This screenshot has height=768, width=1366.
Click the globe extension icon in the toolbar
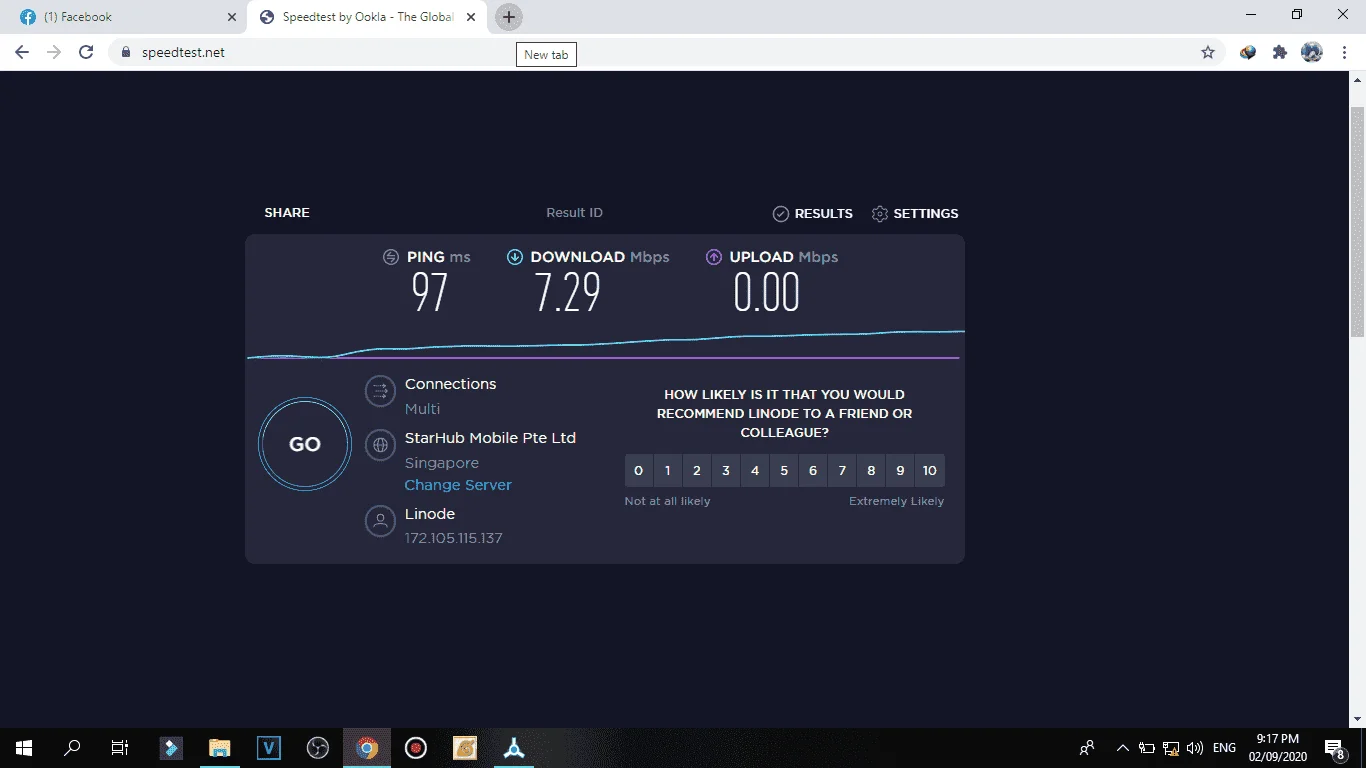[1248, 52]
